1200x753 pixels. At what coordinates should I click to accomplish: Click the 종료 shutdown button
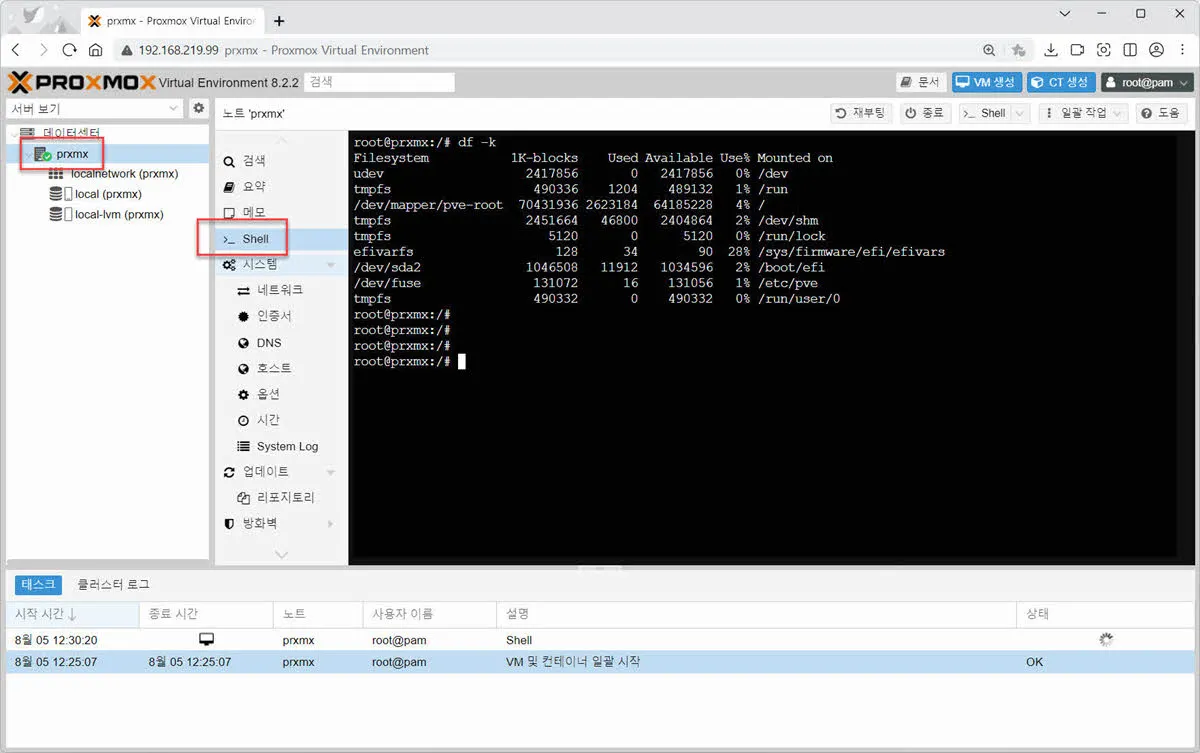point(925,113)
